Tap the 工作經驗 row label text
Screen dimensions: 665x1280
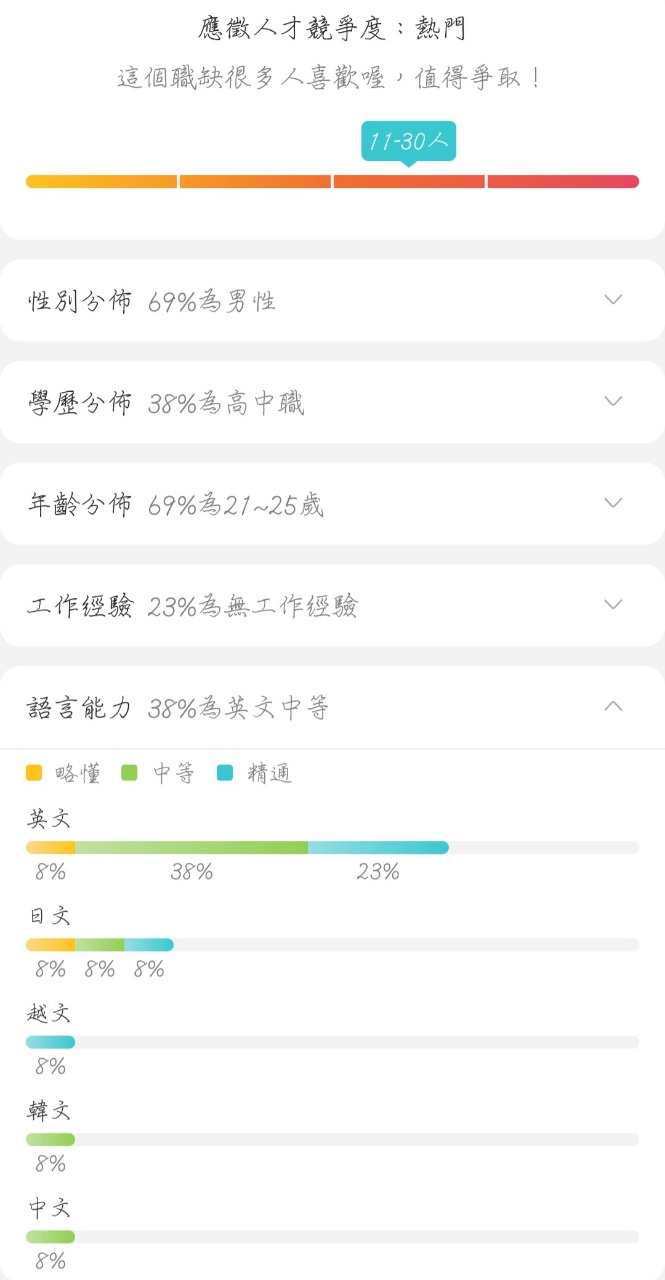tap(80, 606)
